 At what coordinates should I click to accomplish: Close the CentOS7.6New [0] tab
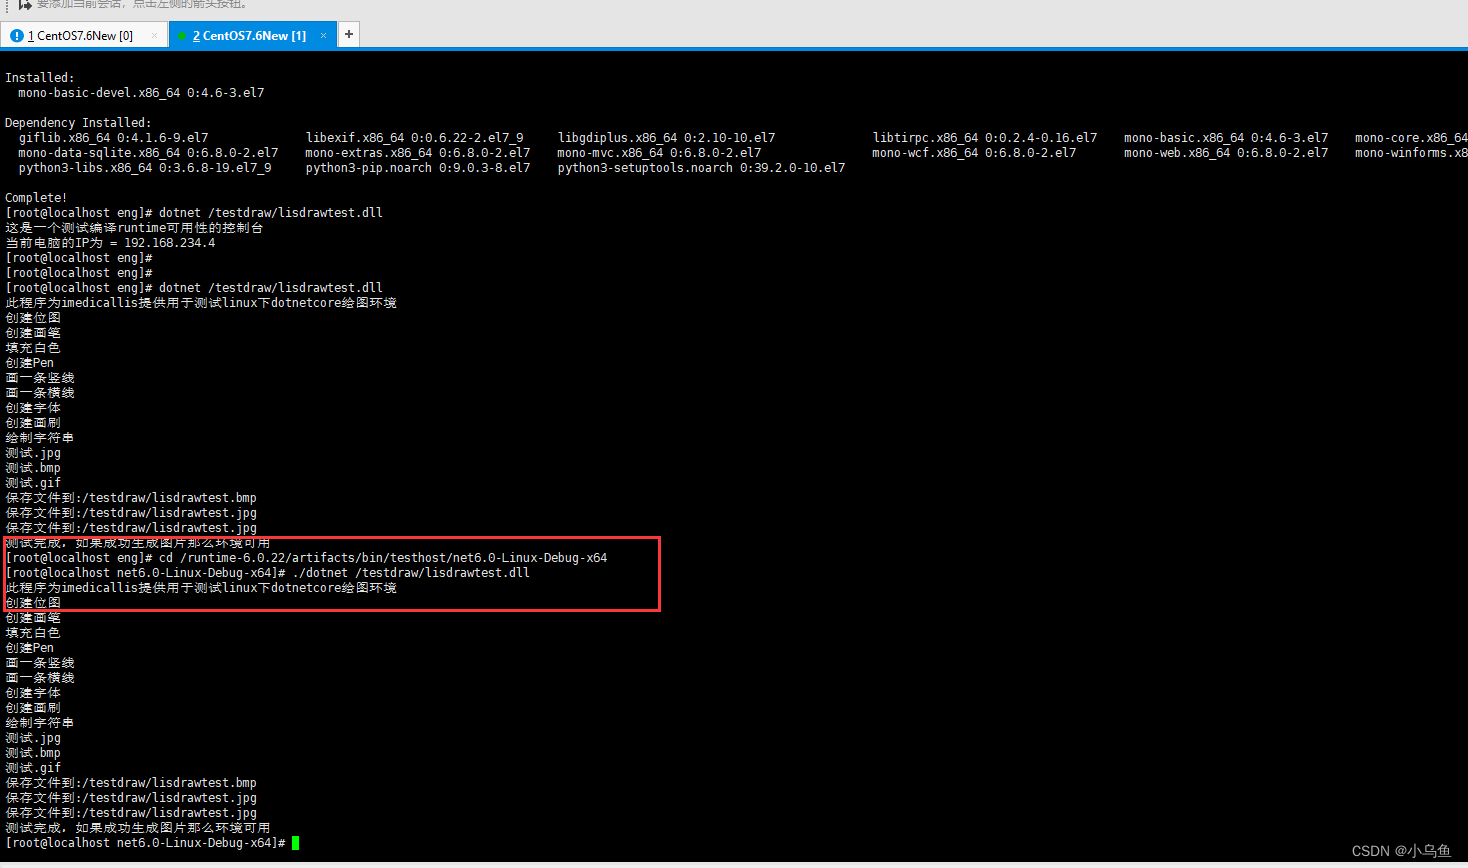tap(155, 33)
